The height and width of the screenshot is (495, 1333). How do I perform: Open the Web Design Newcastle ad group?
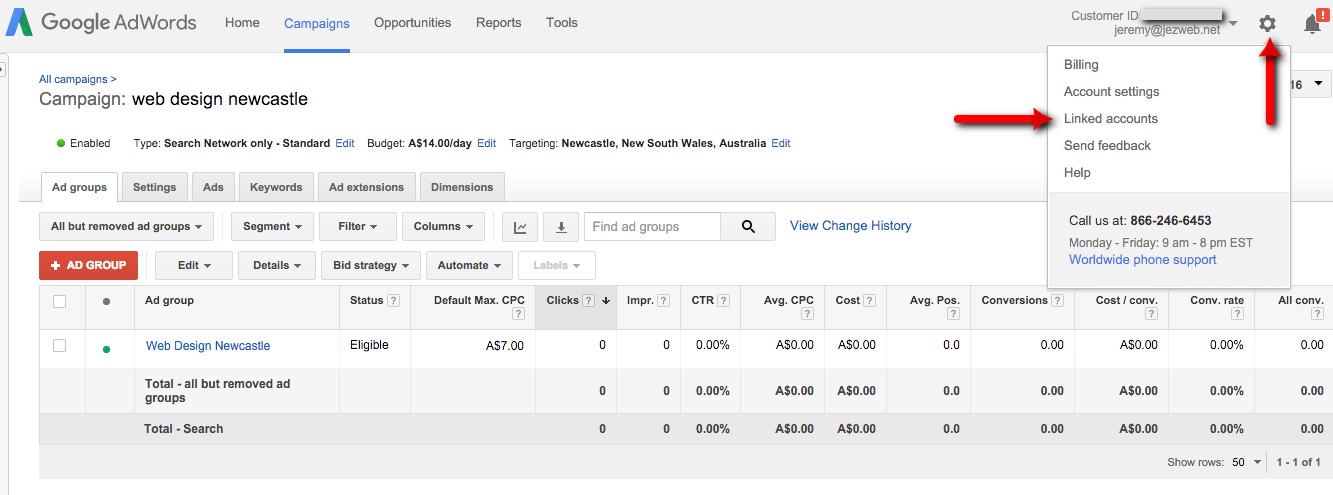pyautogui.click(x=208, y=346)
